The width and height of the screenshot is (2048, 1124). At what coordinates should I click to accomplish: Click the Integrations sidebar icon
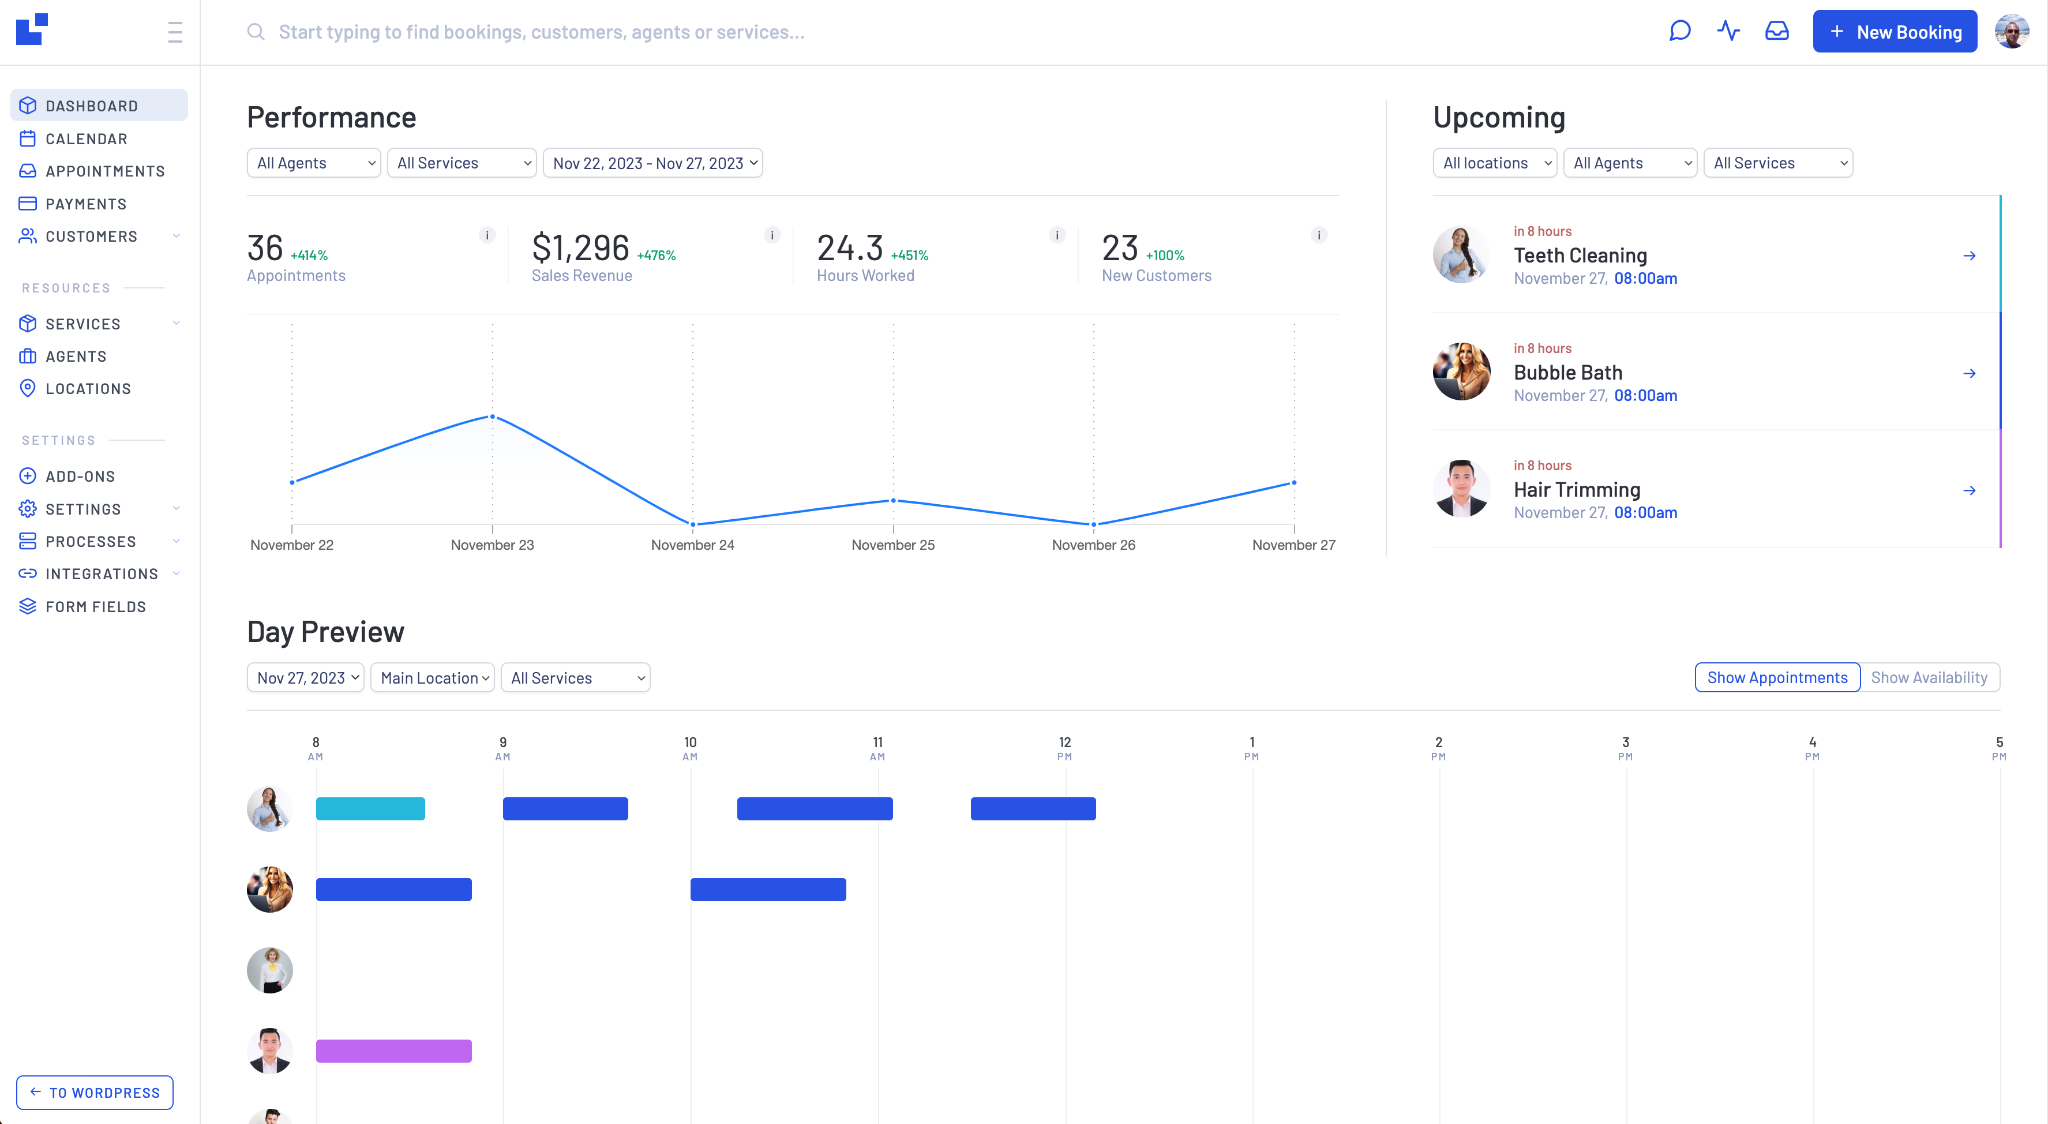[28, 573]
